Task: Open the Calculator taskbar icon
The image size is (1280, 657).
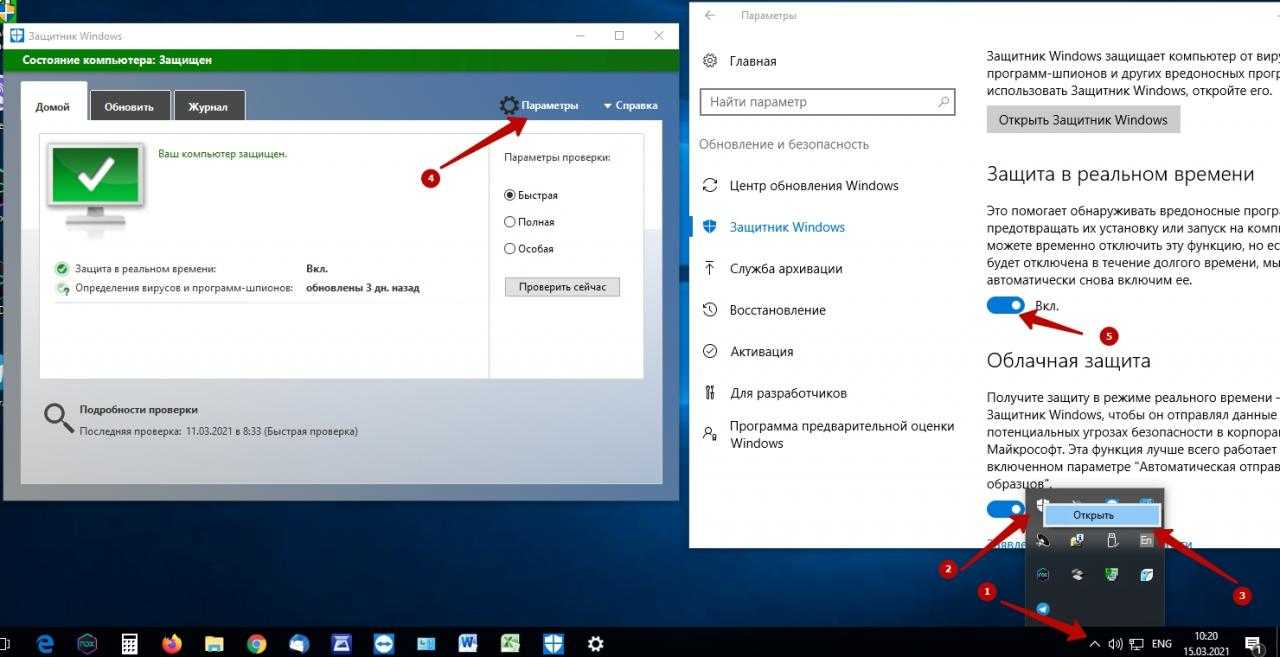Action: [129, 643]
